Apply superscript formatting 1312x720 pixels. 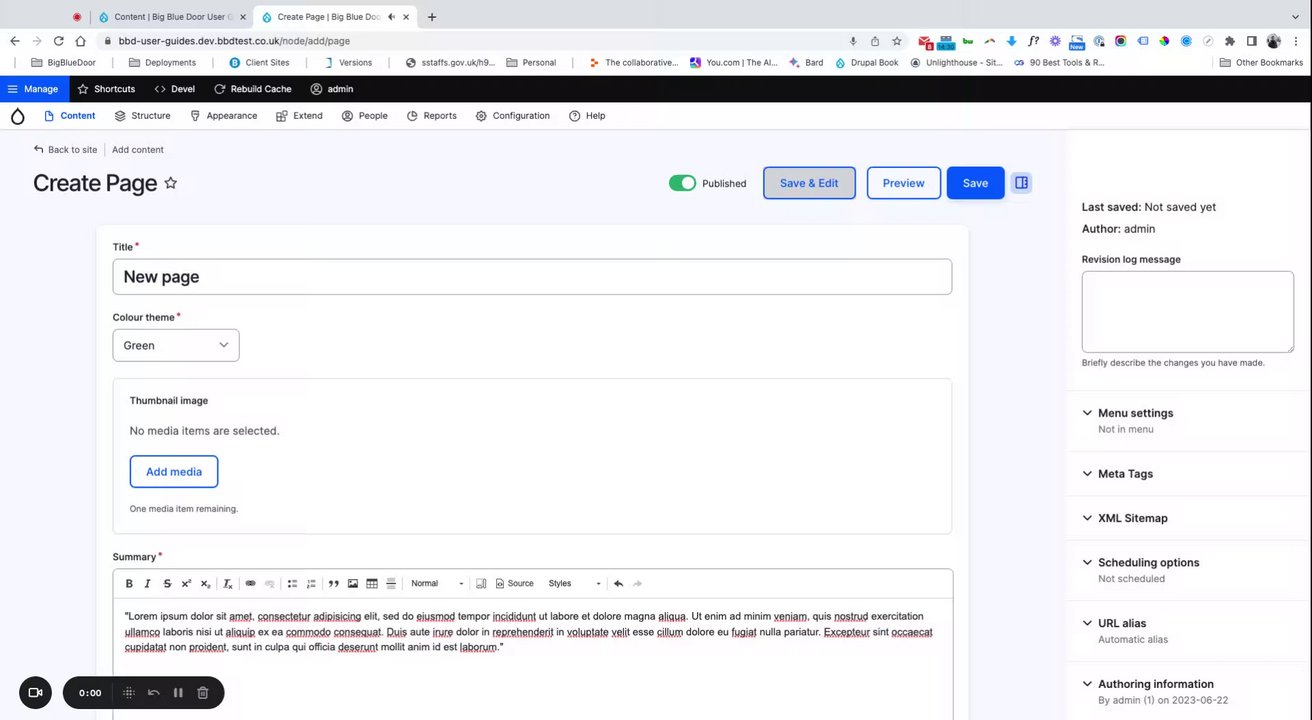tap(186, 584)
